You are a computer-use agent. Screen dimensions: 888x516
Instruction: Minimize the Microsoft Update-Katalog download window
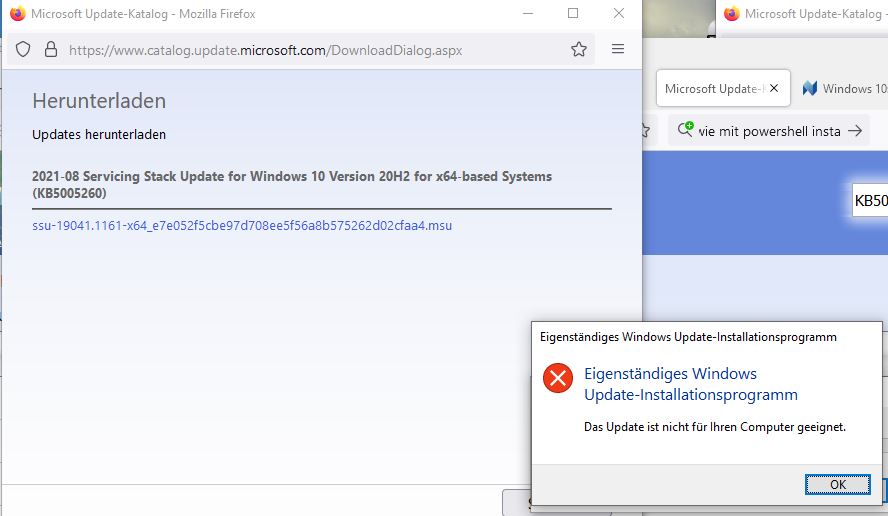(x=528, y=14)
